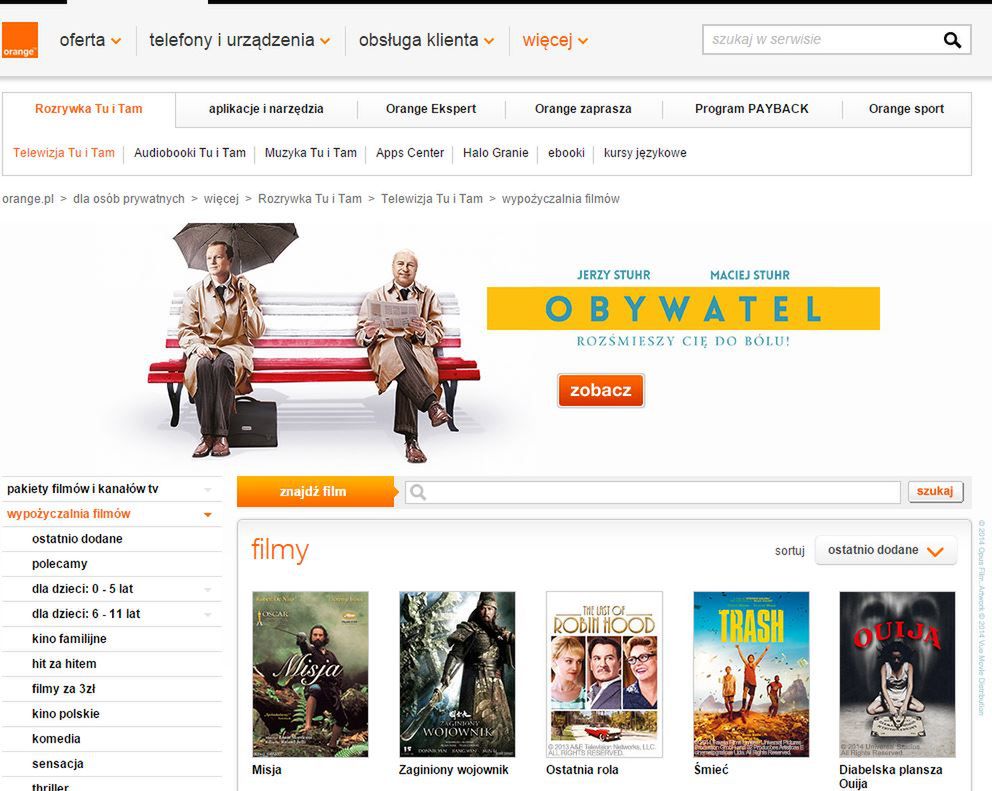Click the zobacz button on banner
The width and height of the screenshot is (992, 791).
600,390
